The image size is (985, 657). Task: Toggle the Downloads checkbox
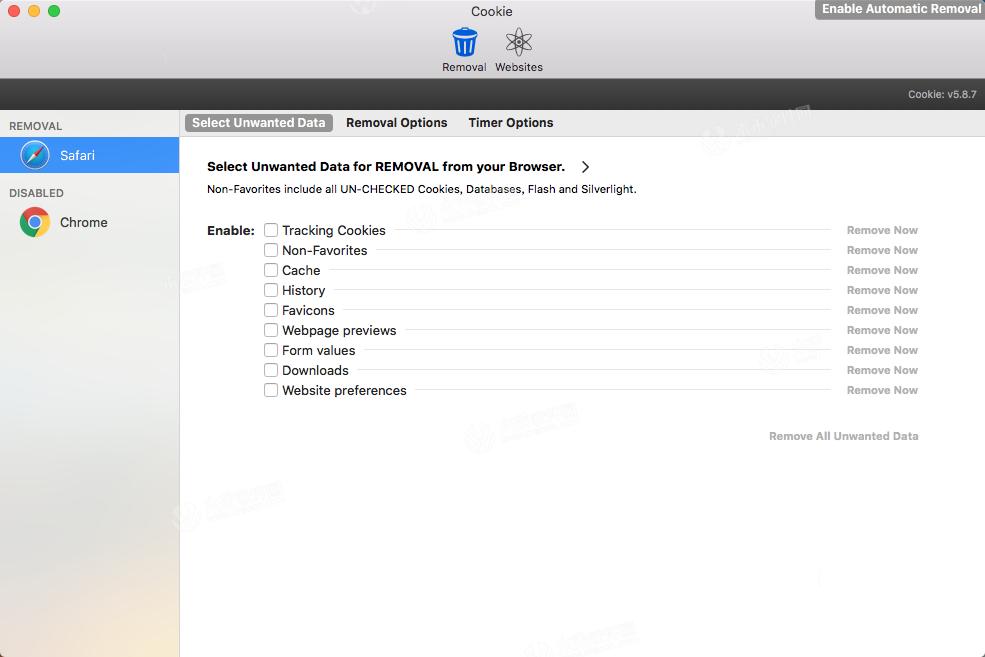tap(271, 371)
